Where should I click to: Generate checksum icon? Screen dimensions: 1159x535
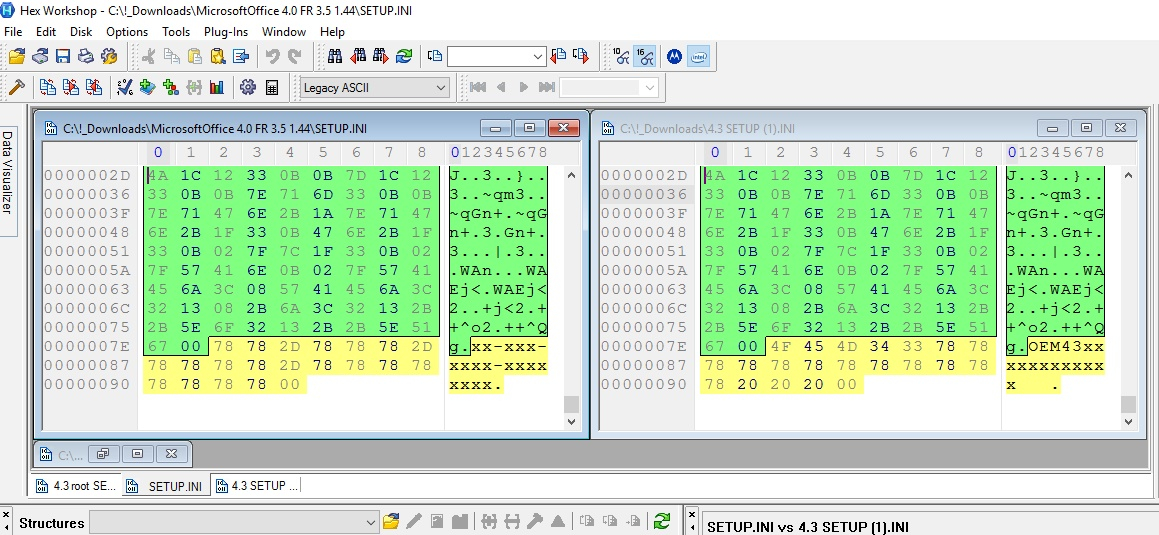click(125, 87)
